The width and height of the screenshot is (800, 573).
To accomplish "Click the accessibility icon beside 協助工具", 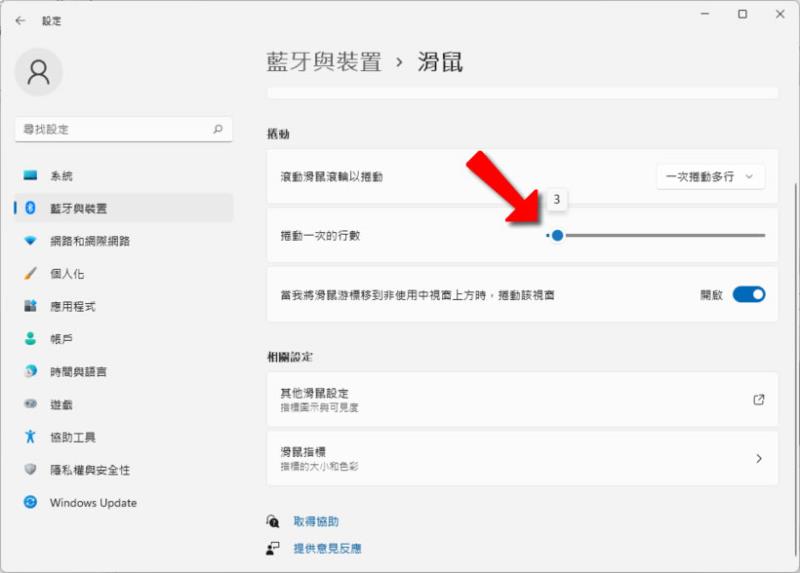I will tap(30, 436).
